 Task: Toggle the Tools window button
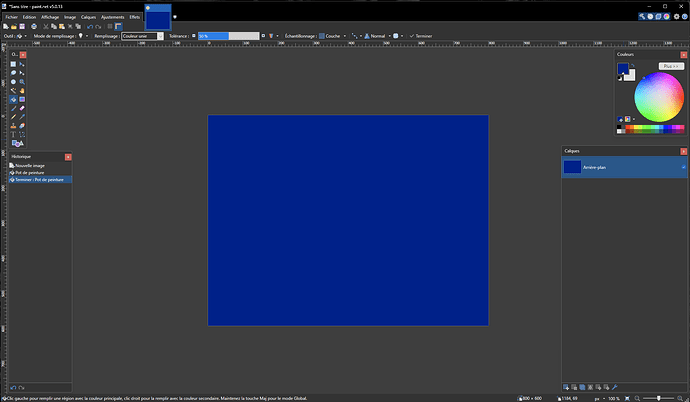642,17
